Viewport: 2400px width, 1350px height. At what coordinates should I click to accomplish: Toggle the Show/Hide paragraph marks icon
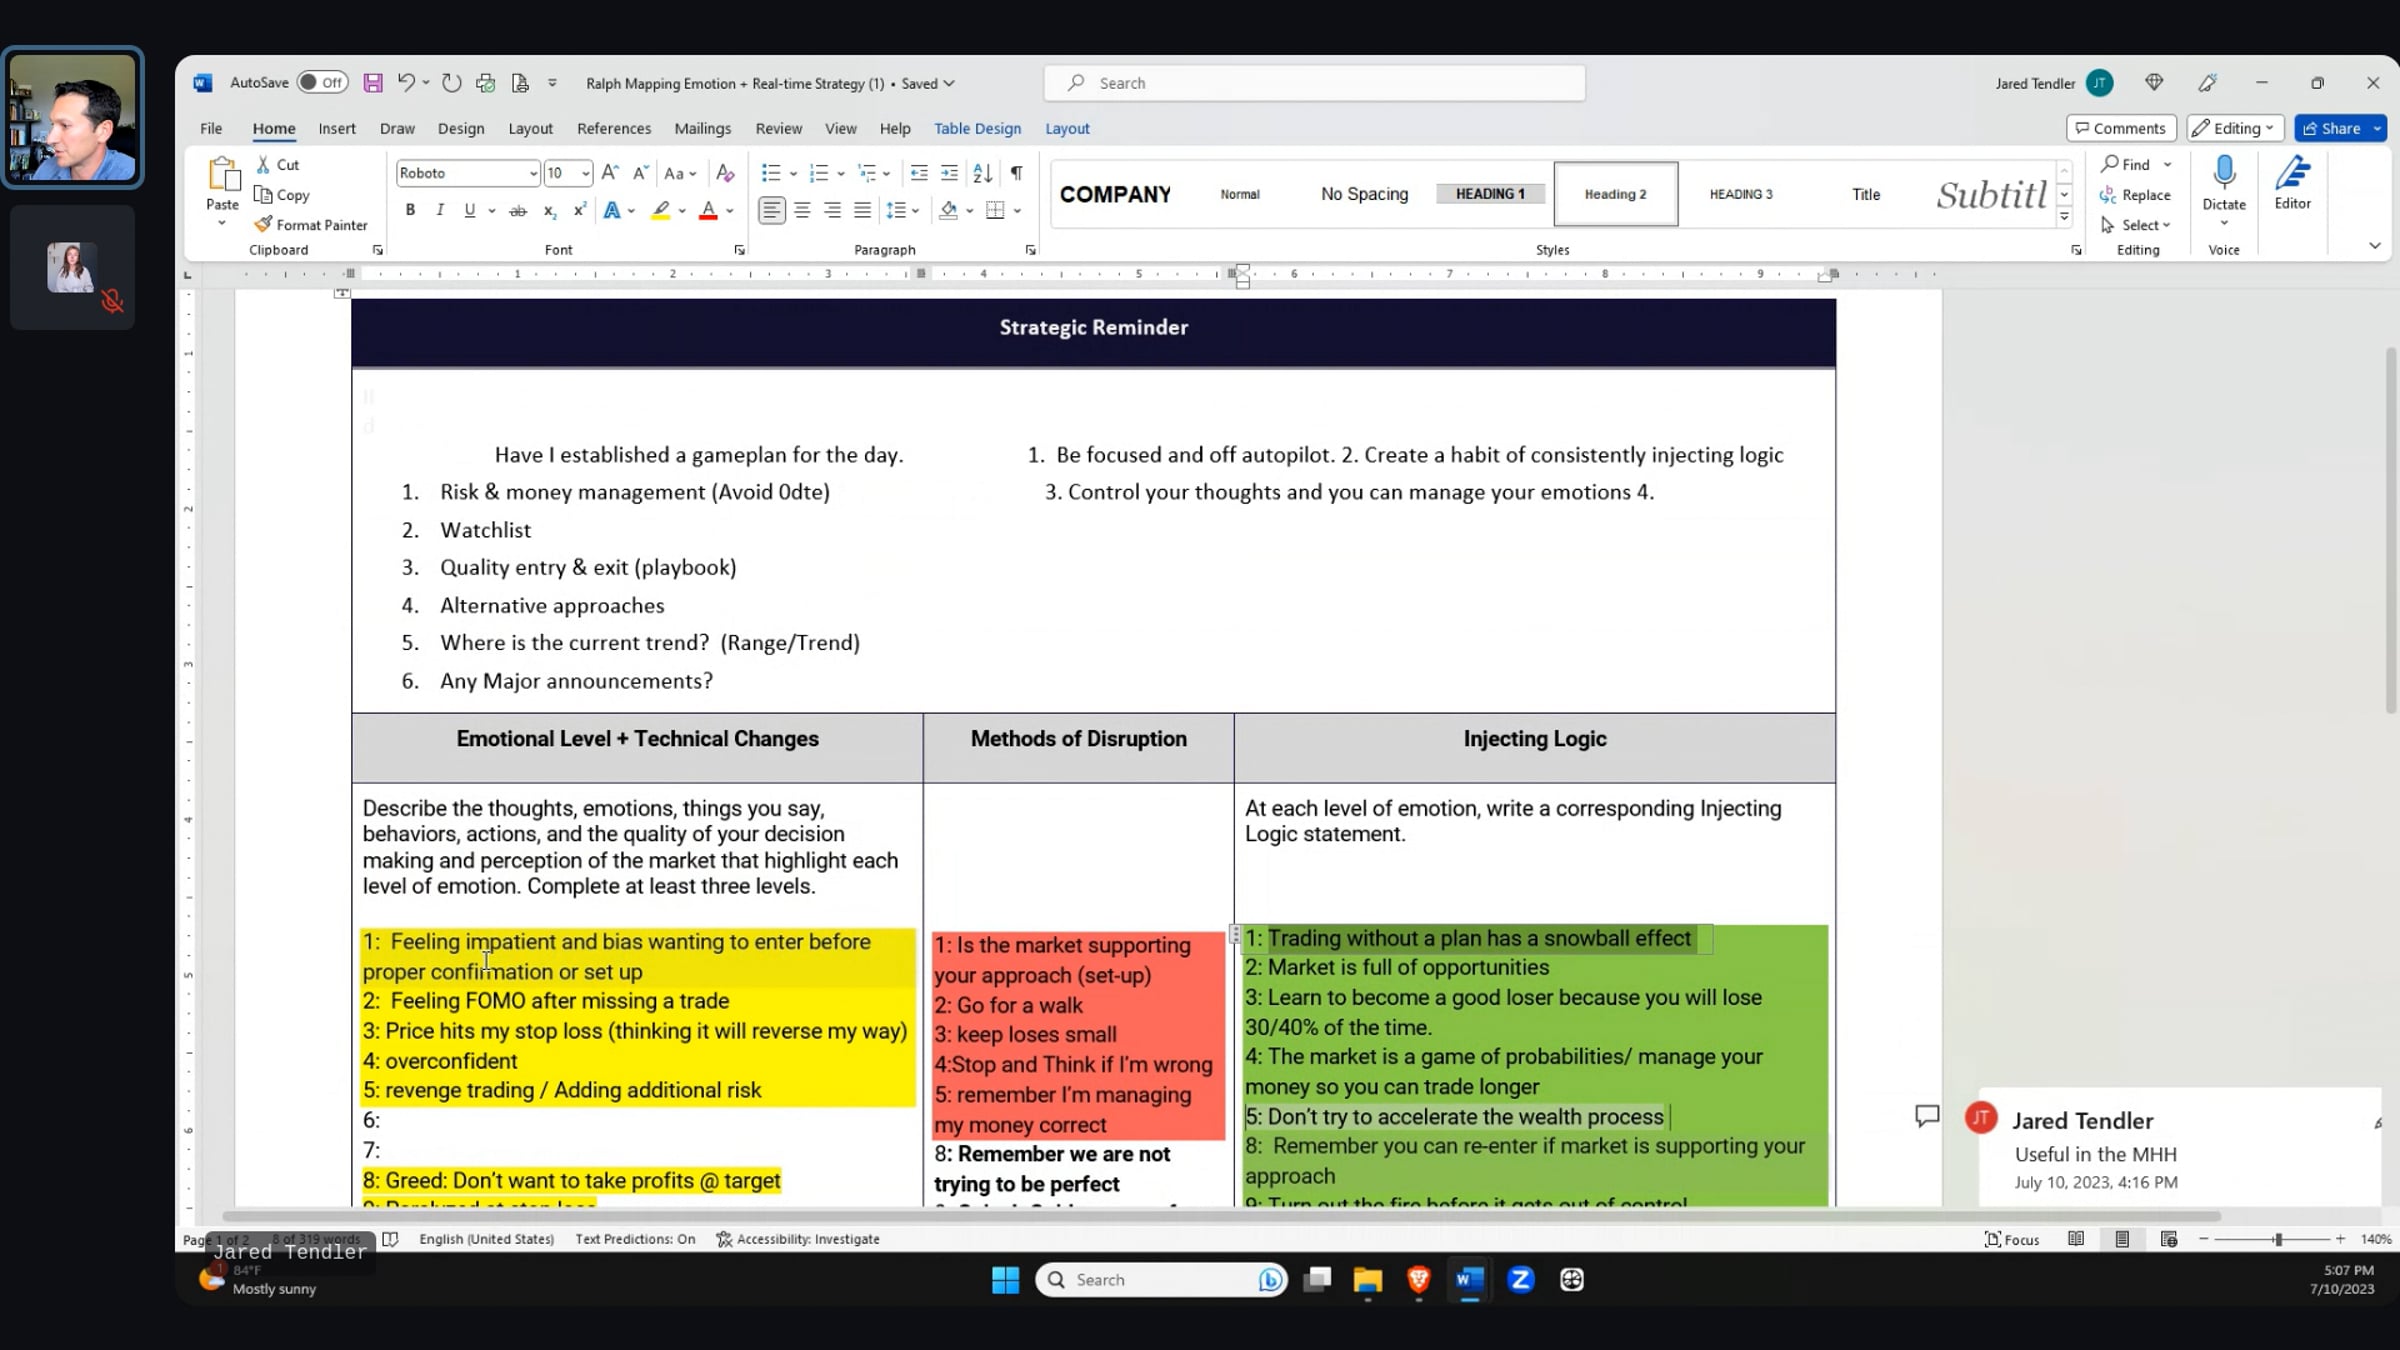[1016, 173]
